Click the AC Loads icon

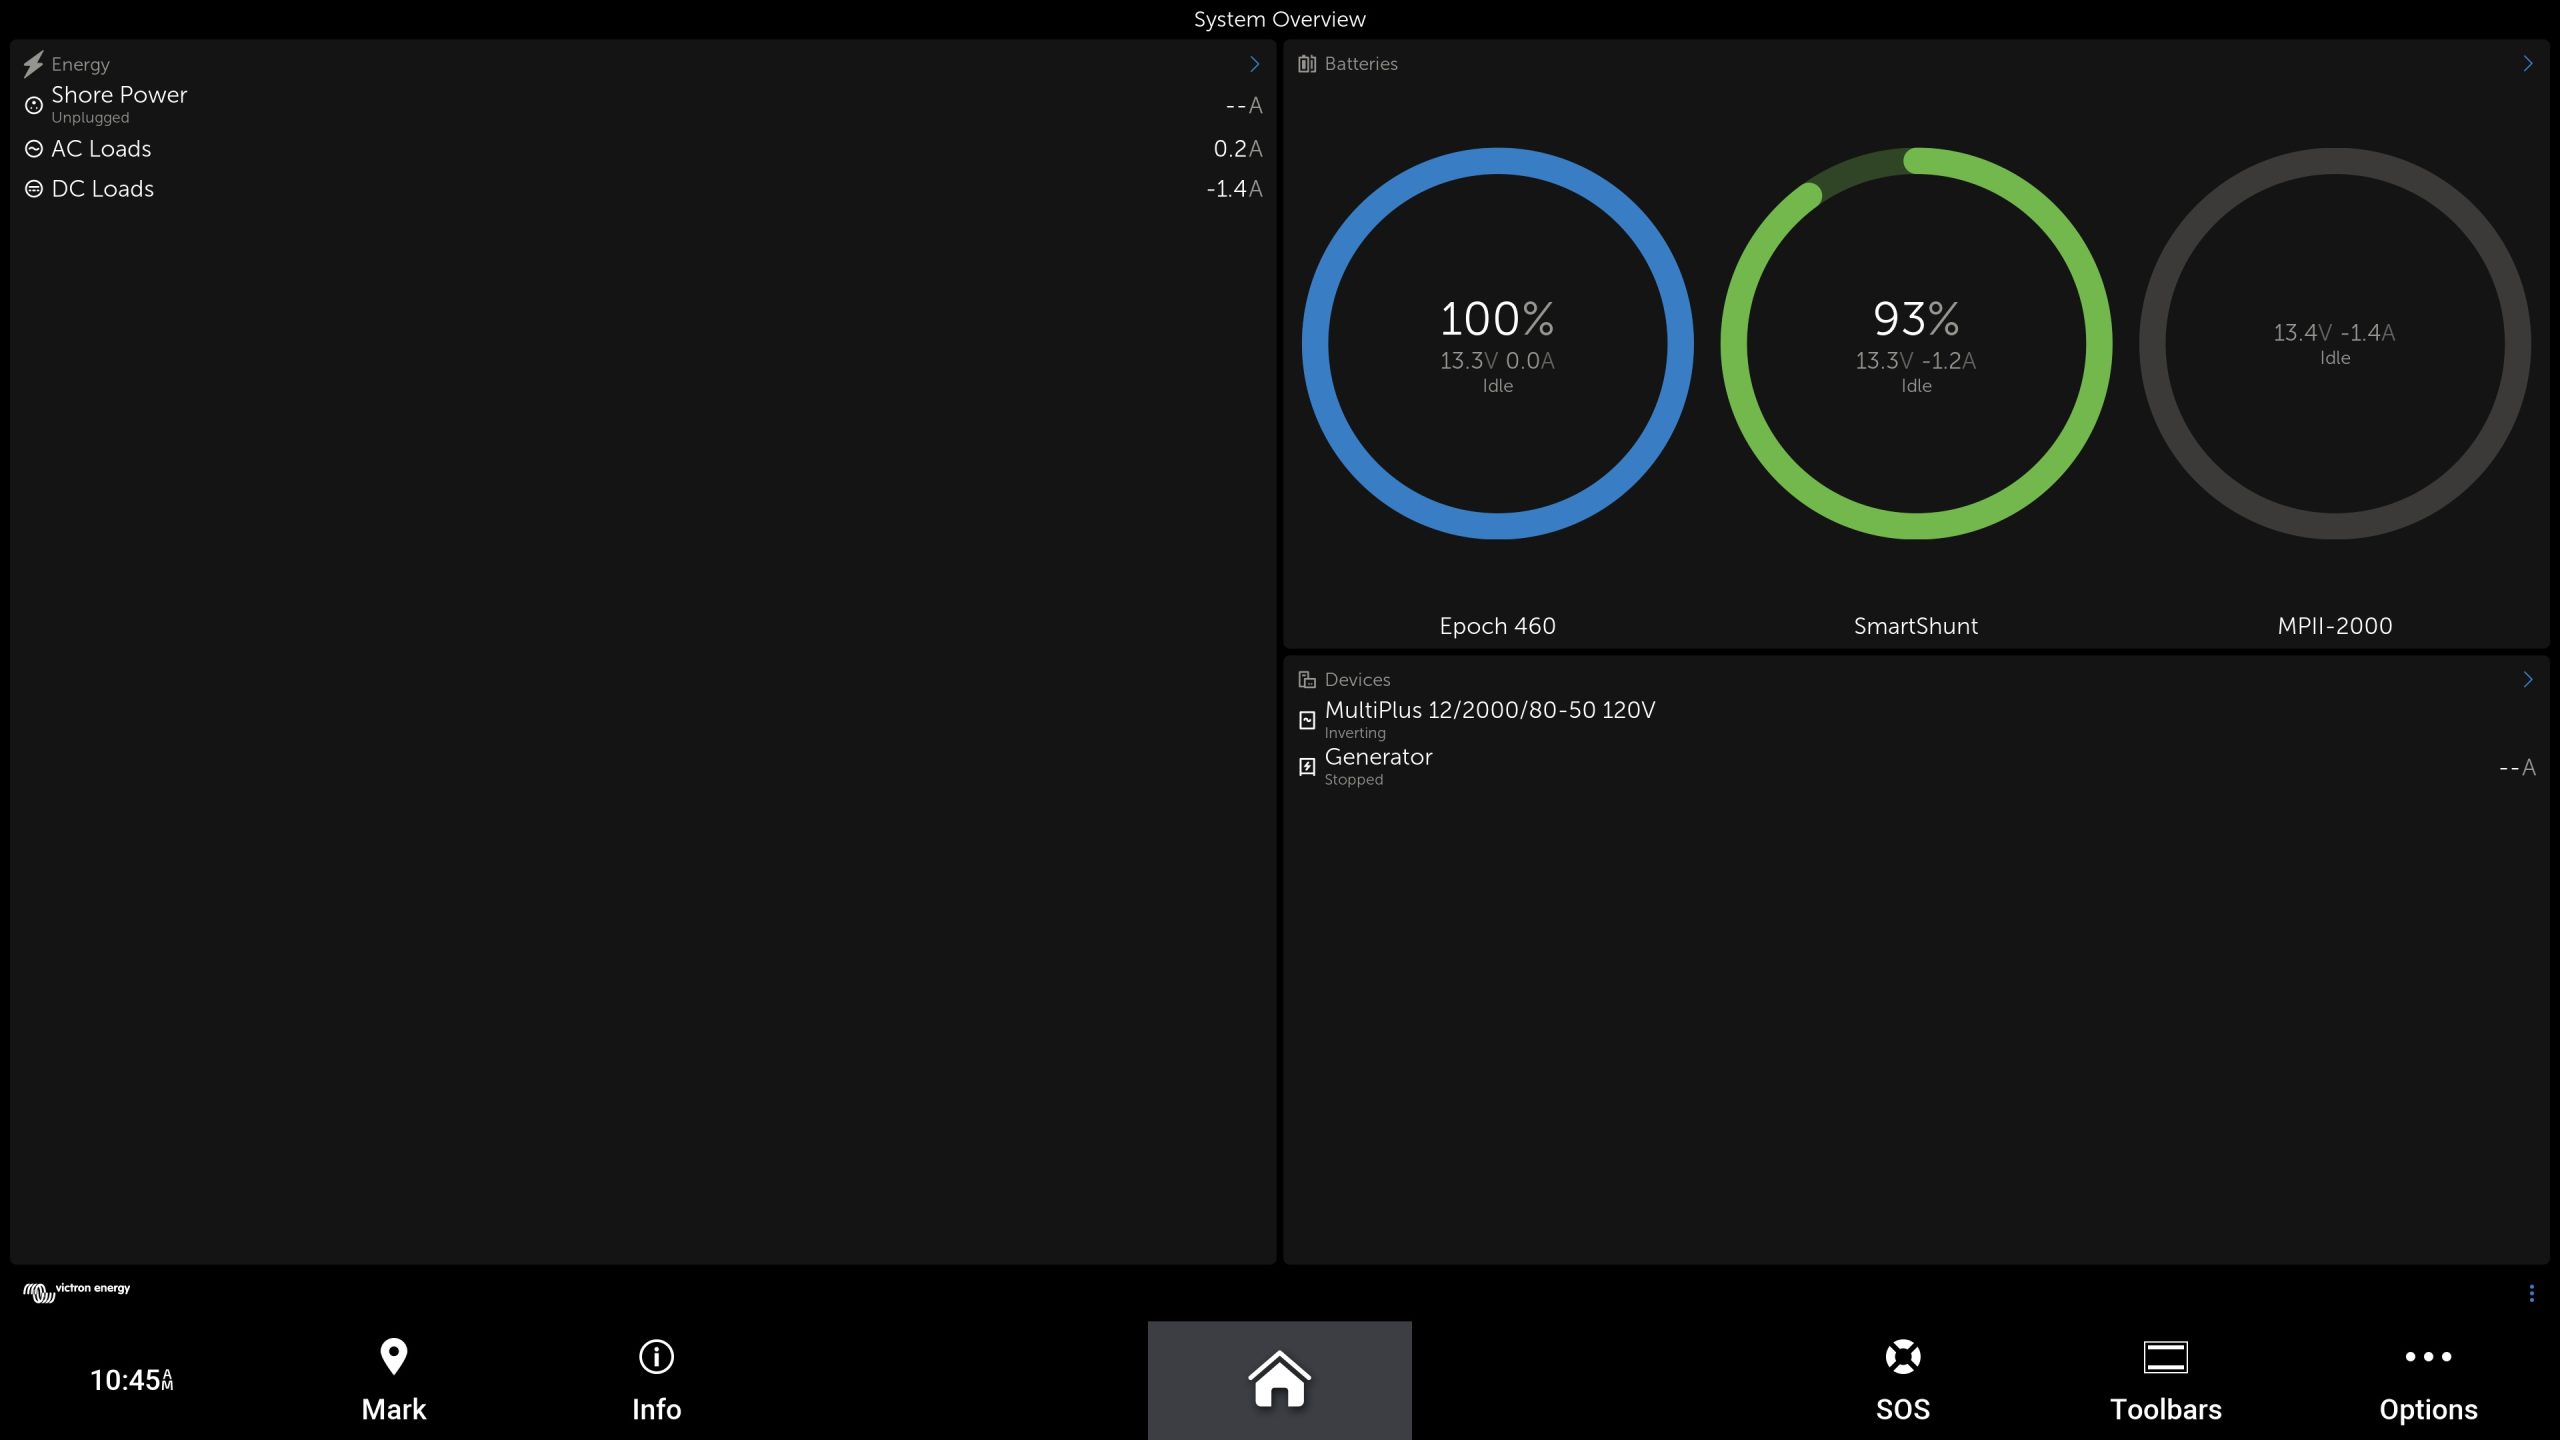coord(34,149)
